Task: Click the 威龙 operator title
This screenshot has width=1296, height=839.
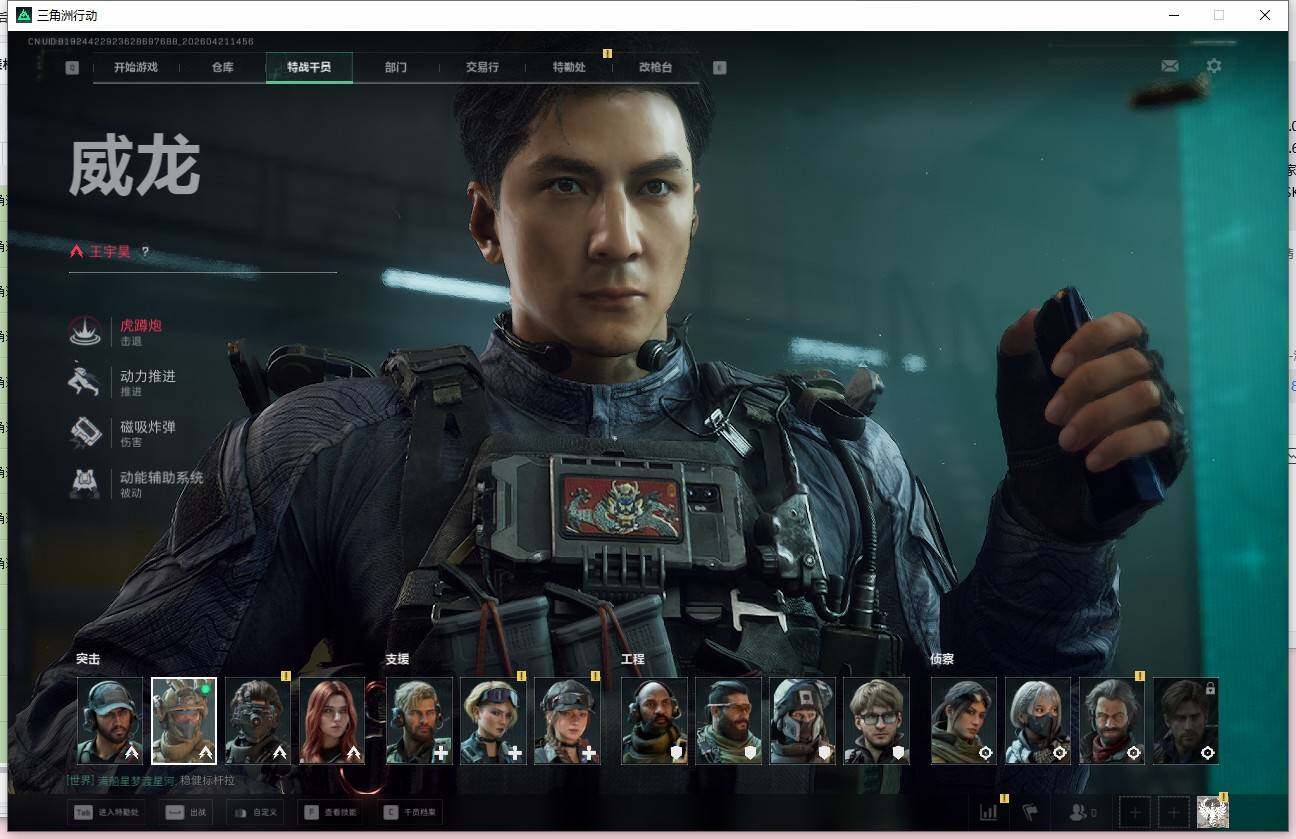Action: coord(134,166)
